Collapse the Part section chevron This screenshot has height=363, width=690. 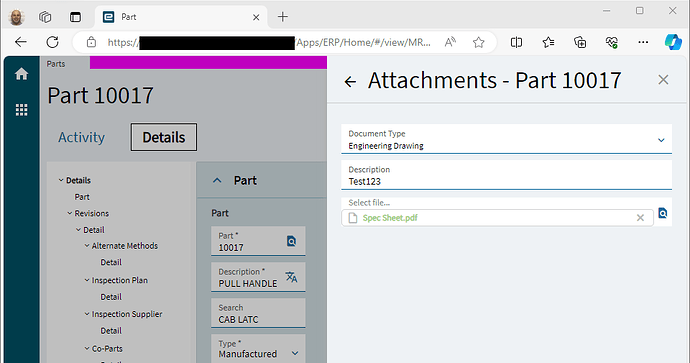coord(217,180)
